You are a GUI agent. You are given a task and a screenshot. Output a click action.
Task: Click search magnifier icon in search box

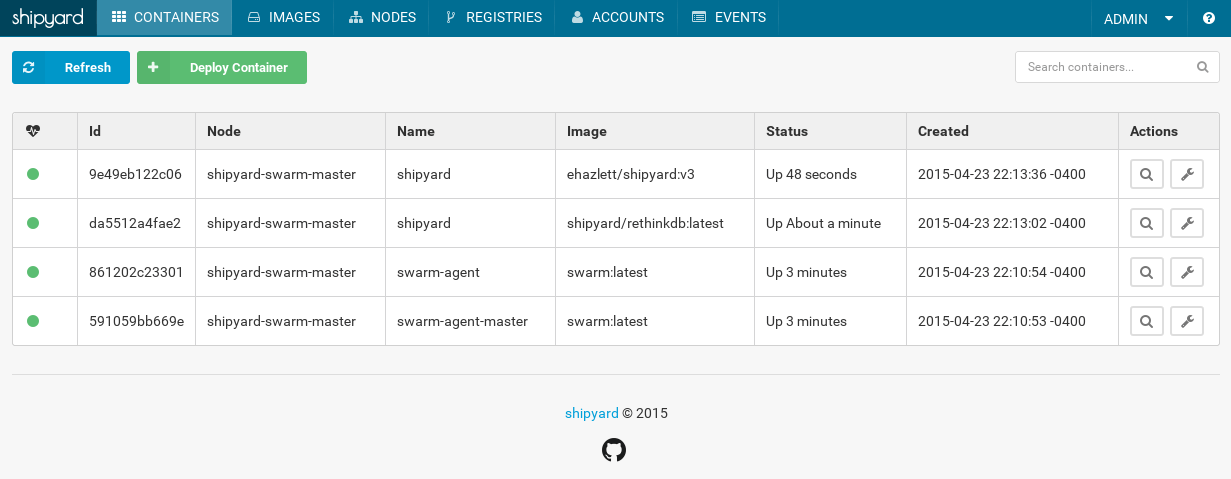pyautogui.click(x=1202, y=68)
